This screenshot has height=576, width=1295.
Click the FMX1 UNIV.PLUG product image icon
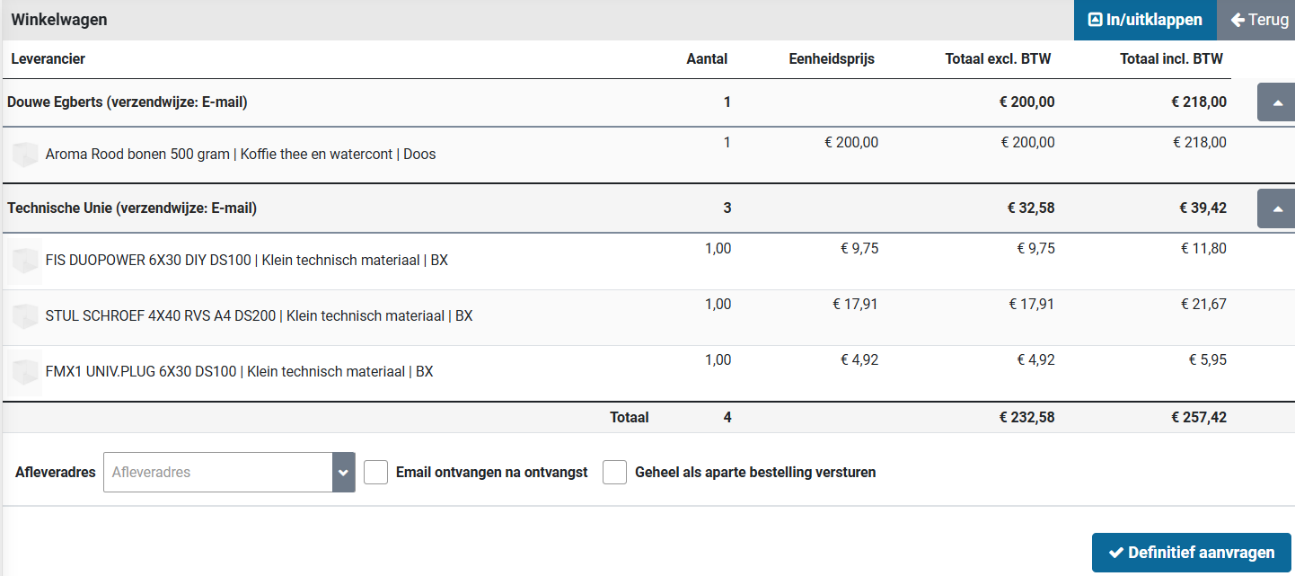click(25, 372)
